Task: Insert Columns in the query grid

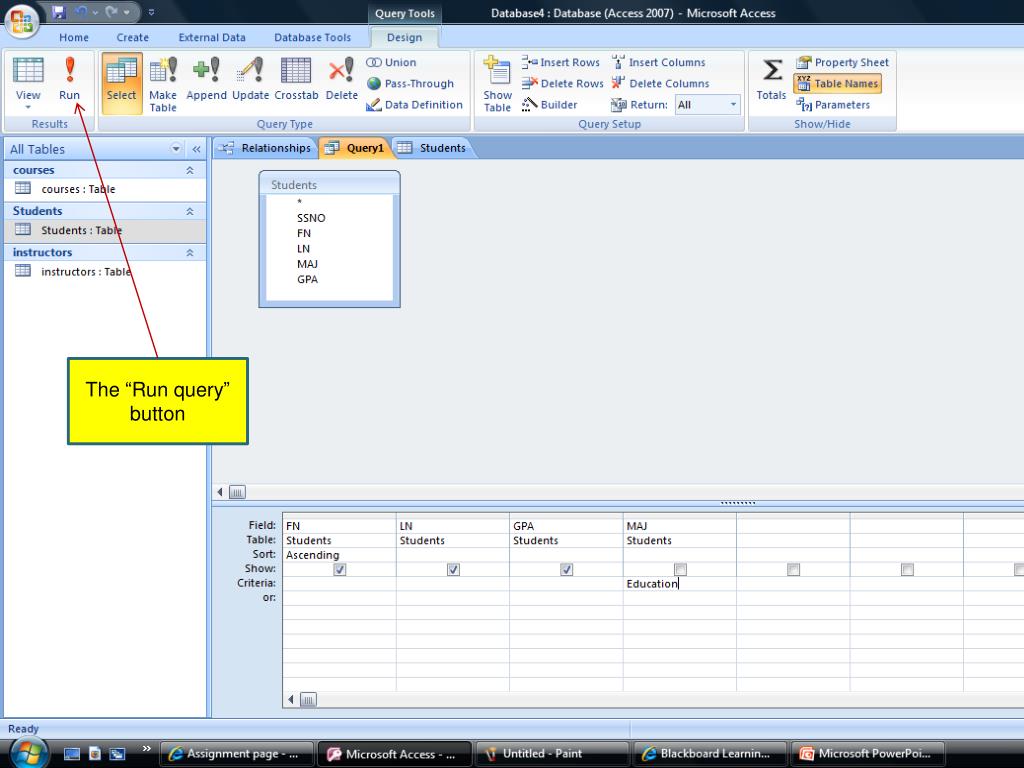Action: click(658, 62)
